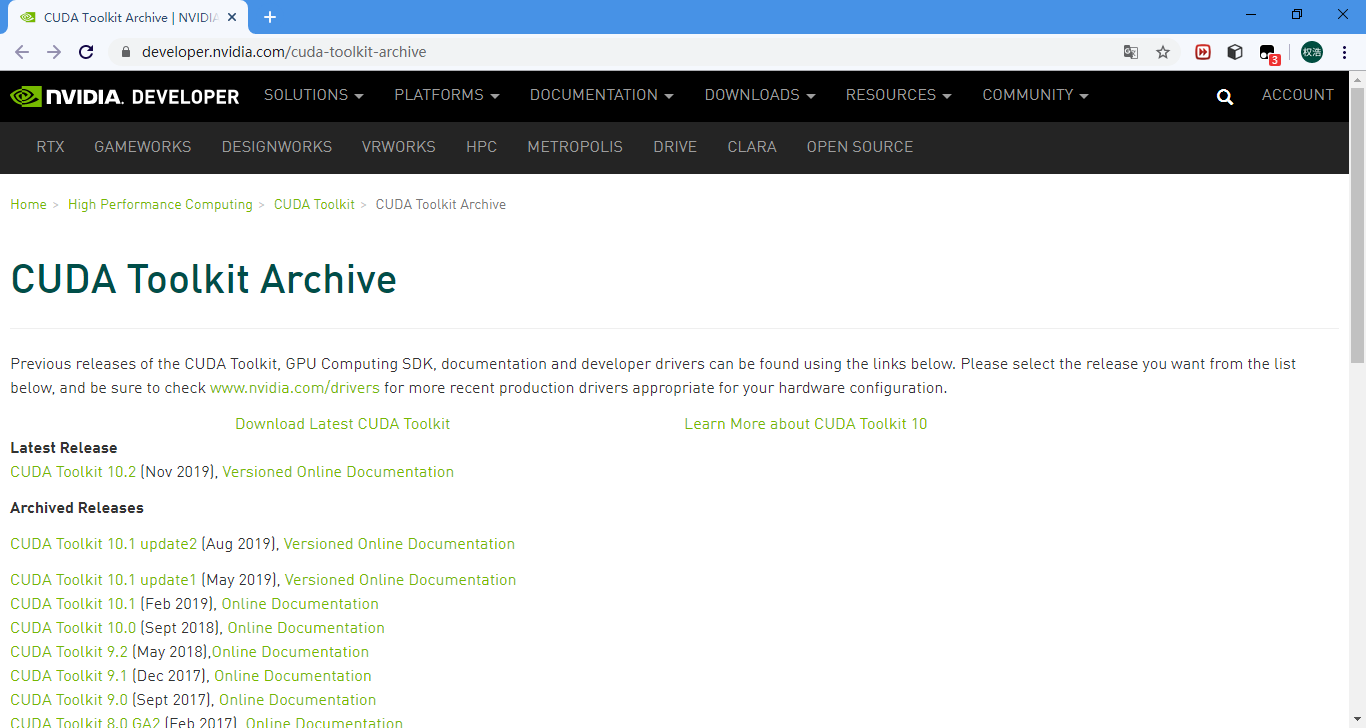1366x728 pixels.
Task: Select DESIGNWORKS in the secondary nav
Action: 277,147
